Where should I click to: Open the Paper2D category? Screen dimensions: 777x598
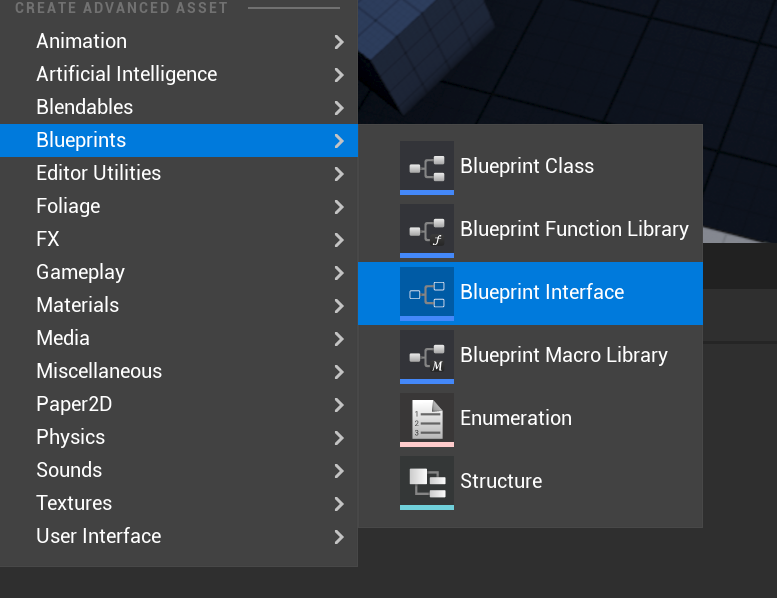click(x=74, y=404)
